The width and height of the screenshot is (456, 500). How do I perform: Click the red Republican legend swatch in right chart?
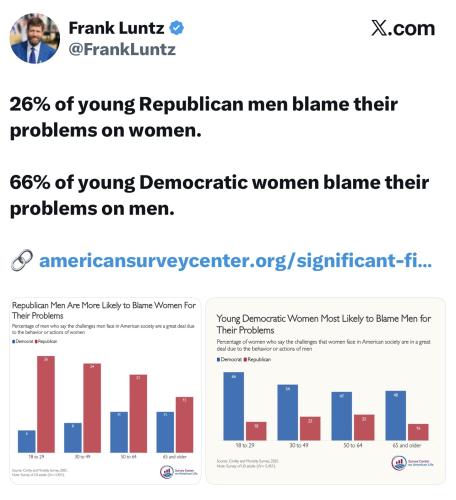pos(245,359)
